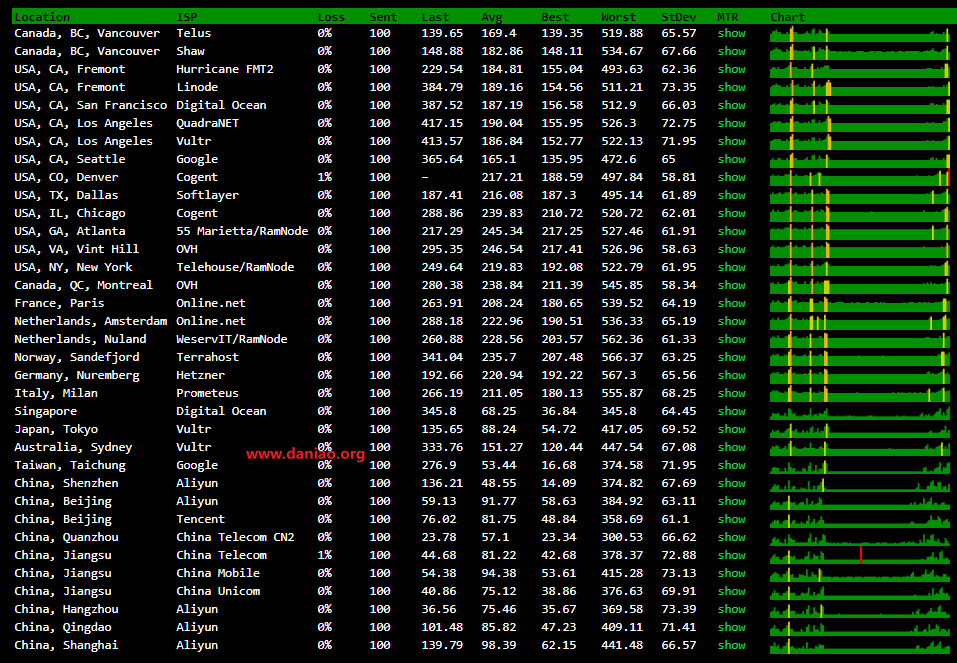Click the Loss column header
This screenshot has height=663, width=957.
click(331, 17)
